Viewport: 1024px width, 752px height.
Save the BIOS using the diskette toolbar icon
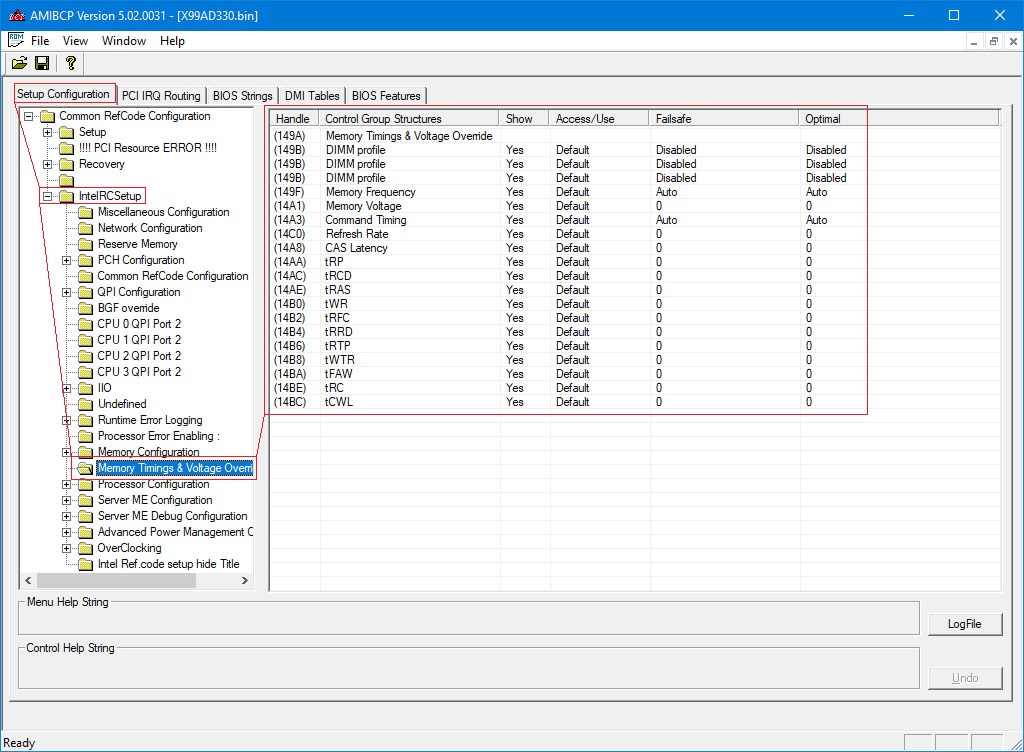tap(42, 61)
